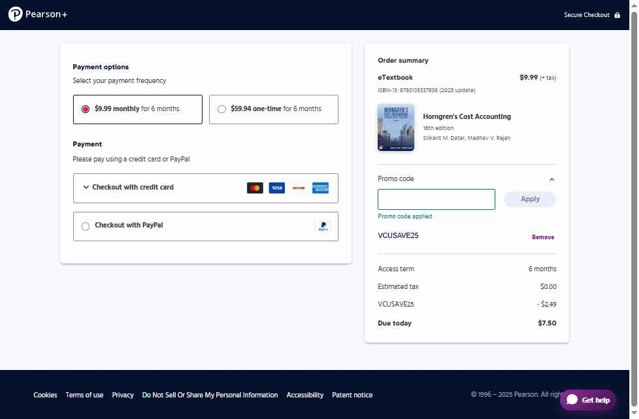This screenshot has width=639, height=419.
Task: Click the Promo code applied message
Action: (x=405, y=216)
